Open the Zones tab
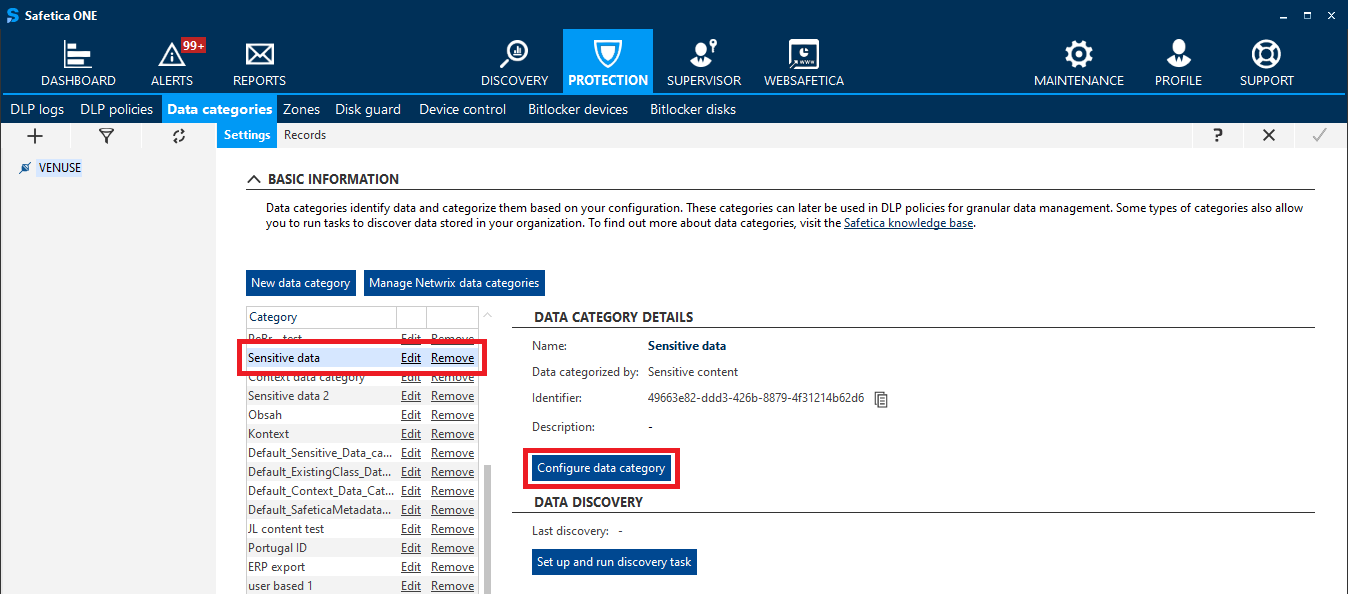 pos(301,109)
